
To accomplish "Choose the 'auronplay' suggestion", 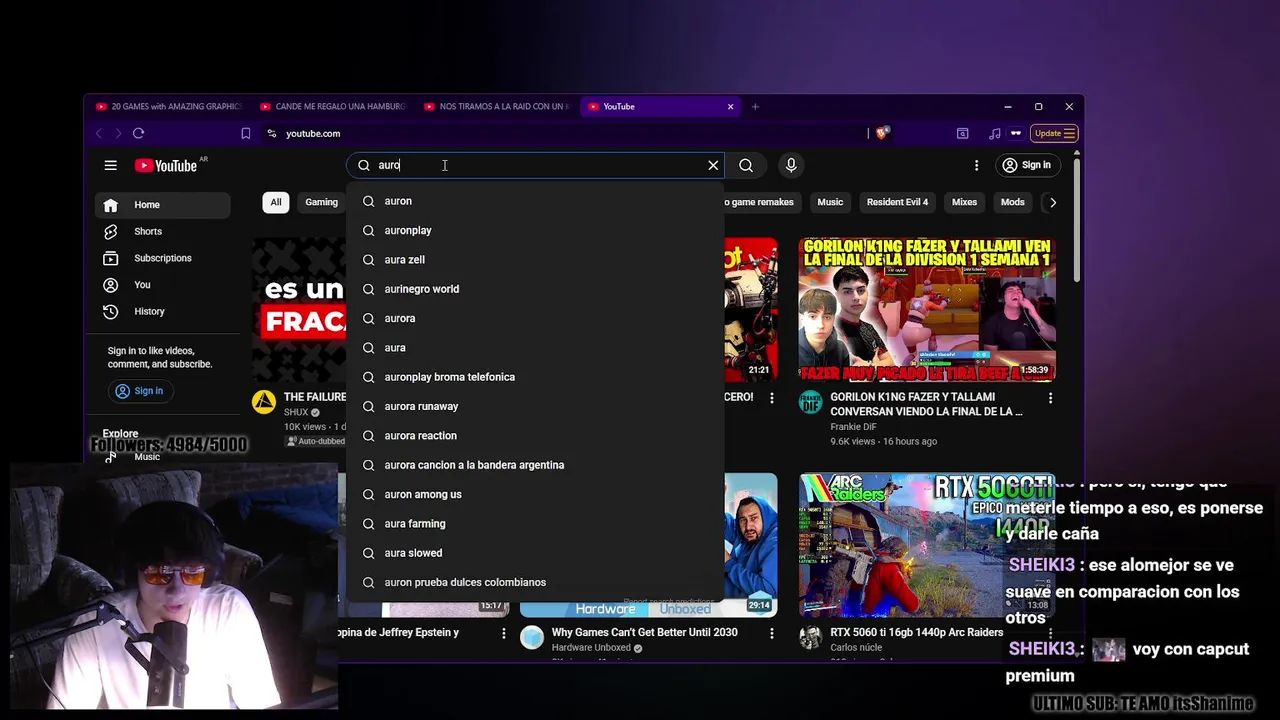I will 535,230.
